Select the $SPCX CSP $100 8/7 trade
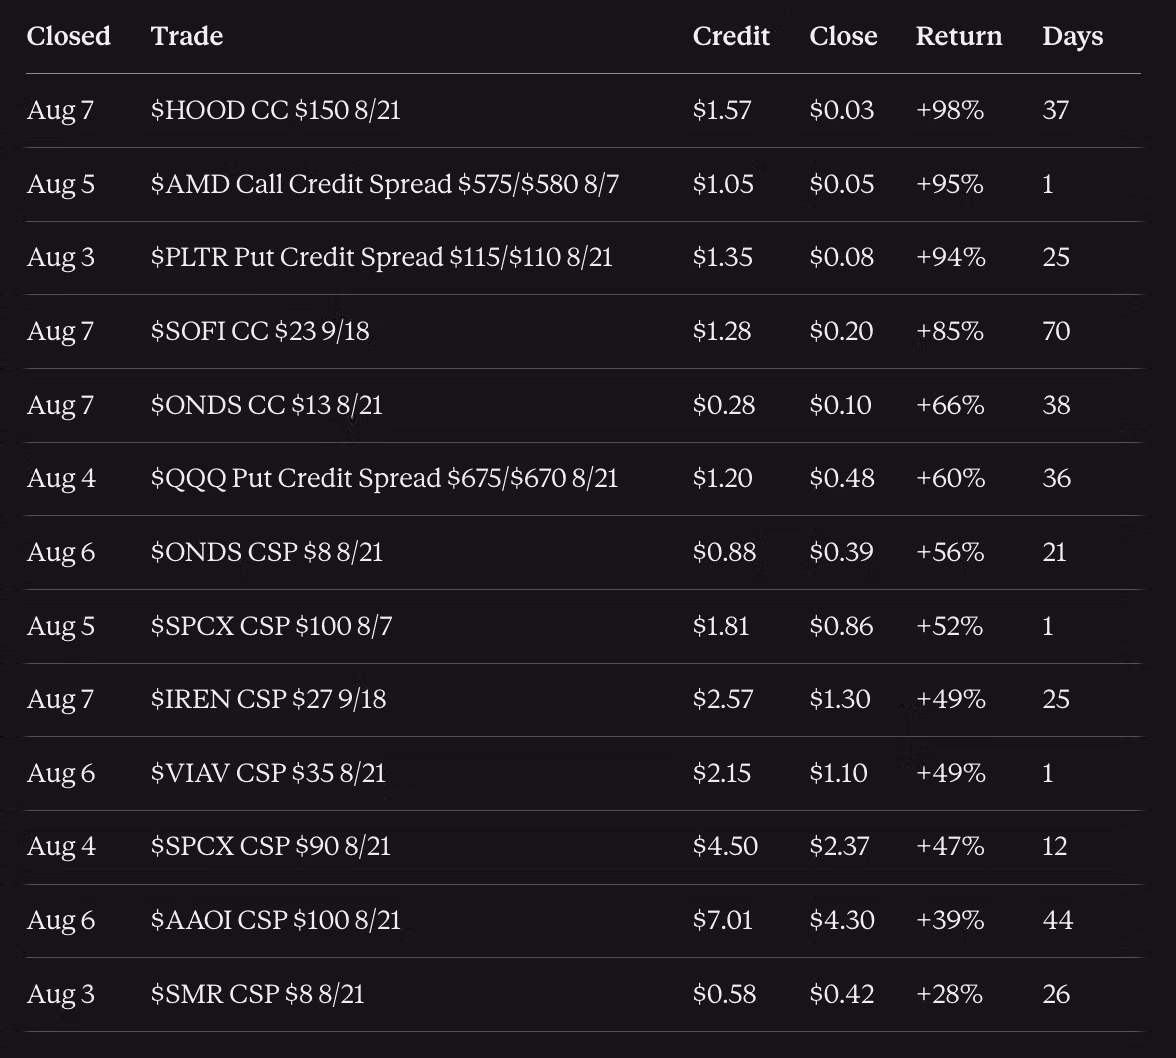This screenshot has height=1058, width=1176. coord(272,625)
